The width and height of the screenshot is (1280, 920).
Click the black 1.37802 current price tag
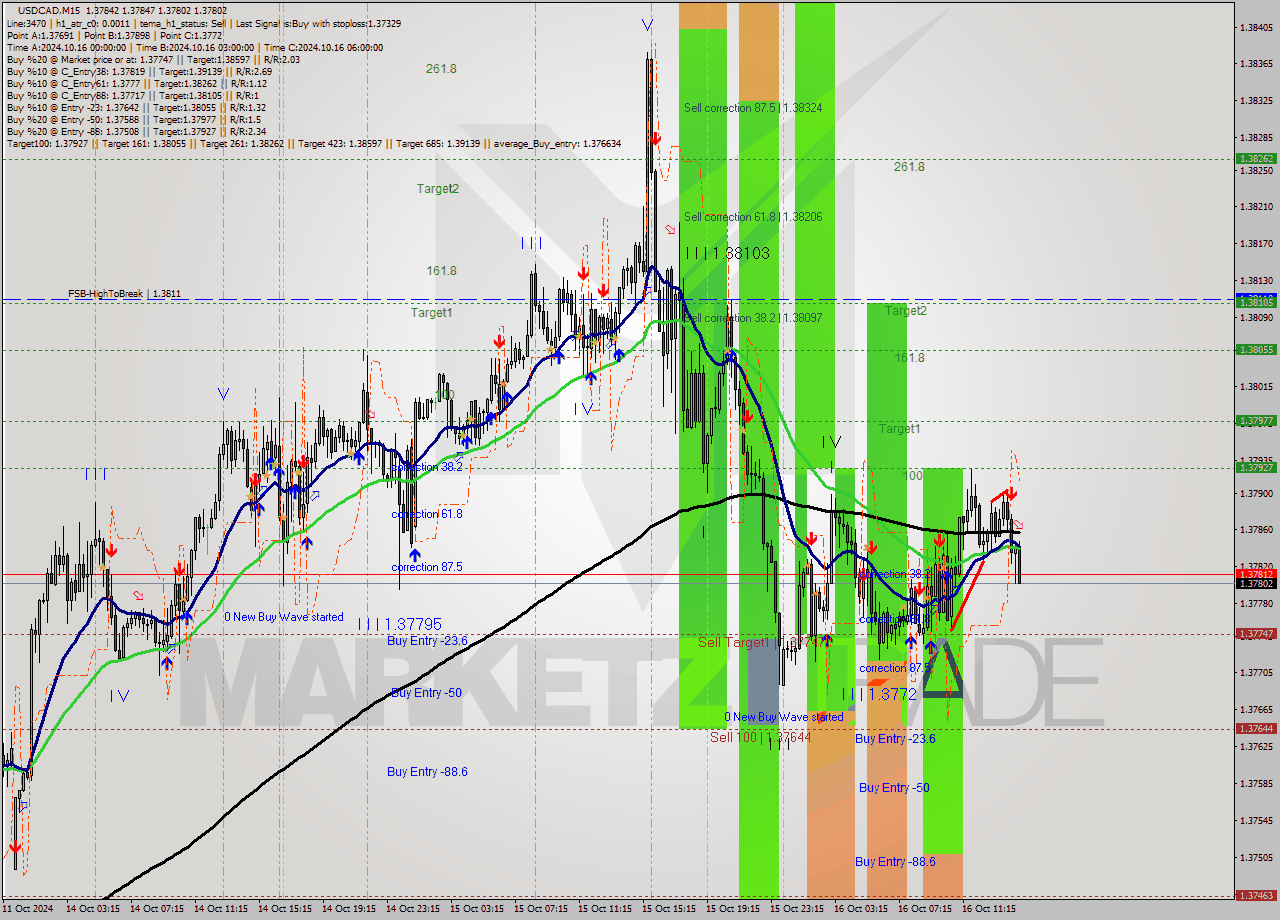coord(1256,583)
